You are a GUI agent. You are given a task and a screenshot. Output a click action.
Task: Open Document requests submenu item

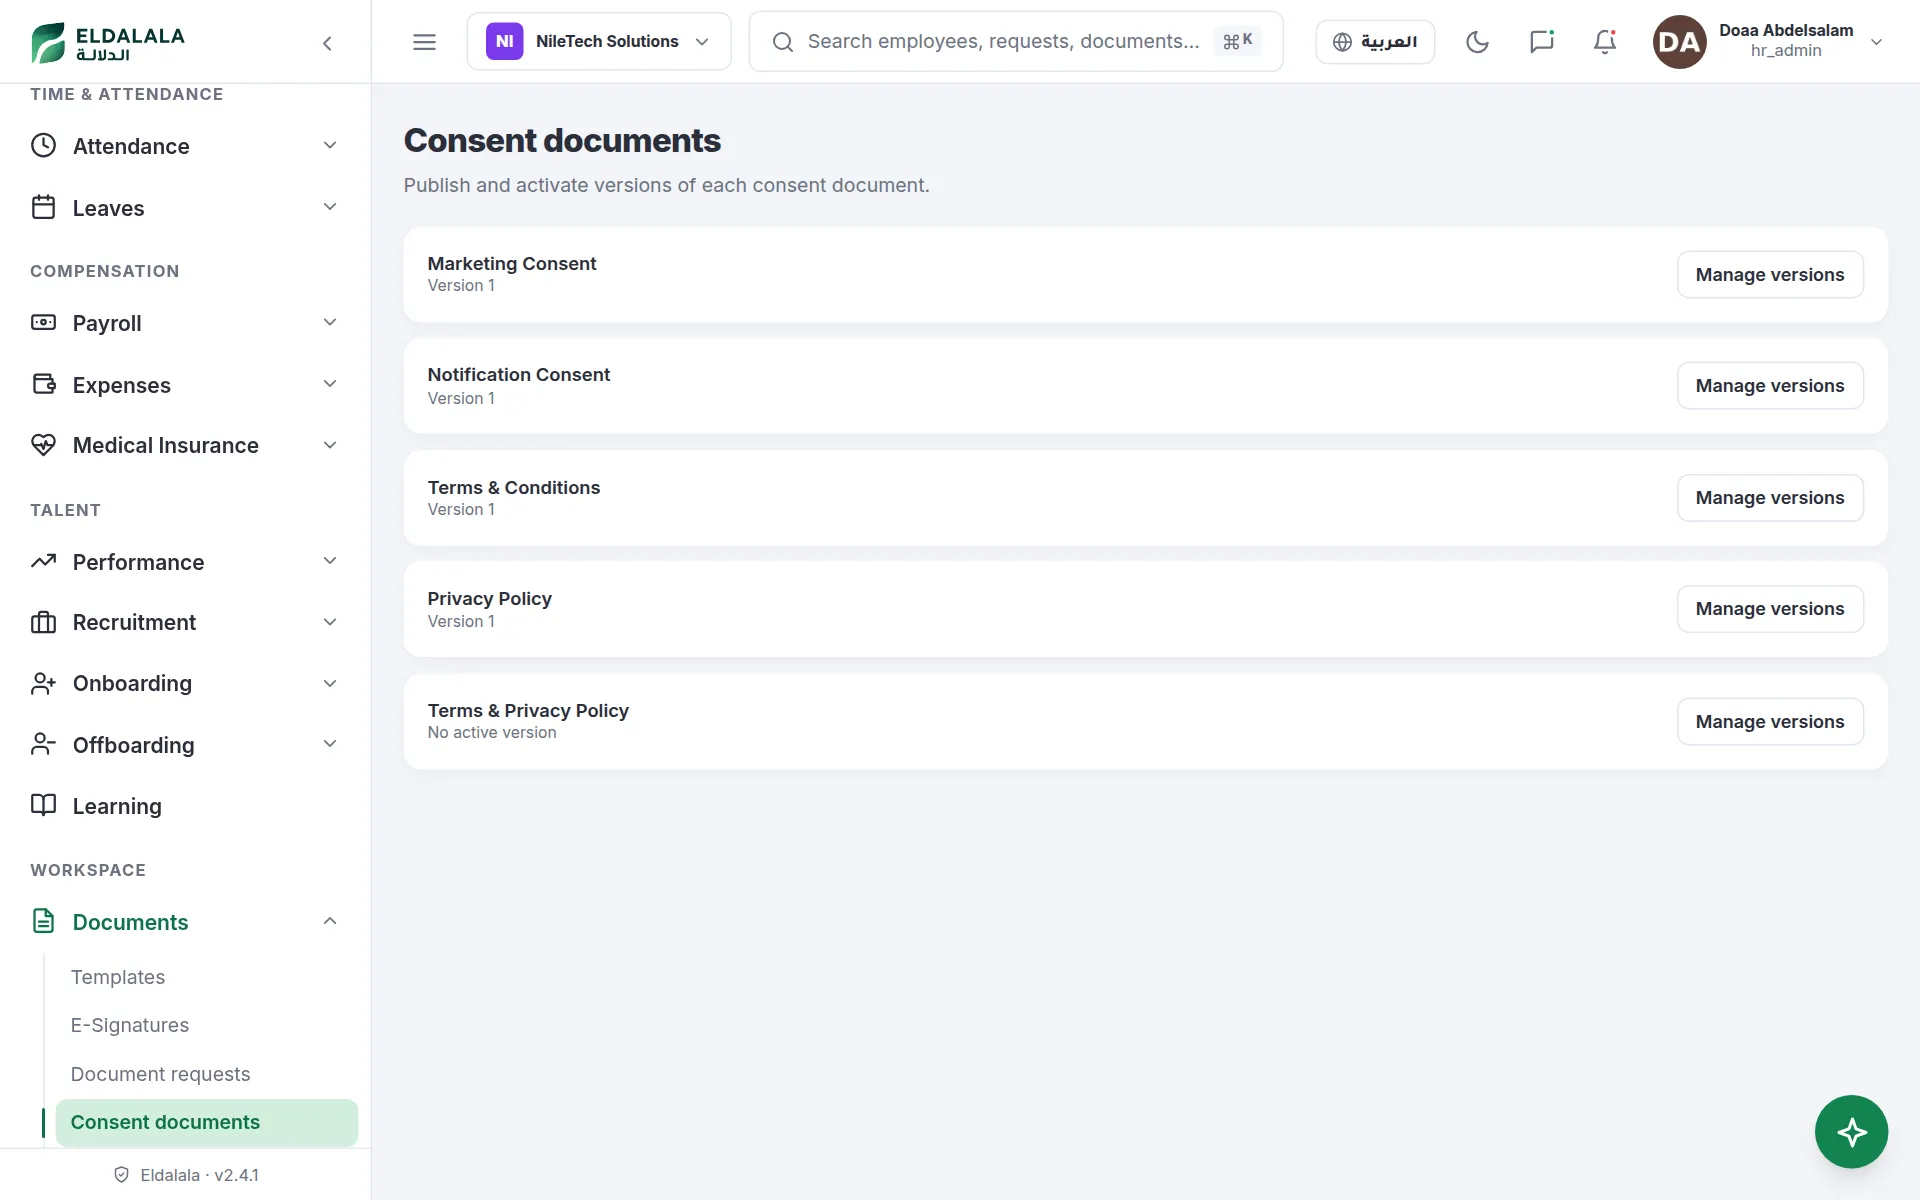[160, 1074]
